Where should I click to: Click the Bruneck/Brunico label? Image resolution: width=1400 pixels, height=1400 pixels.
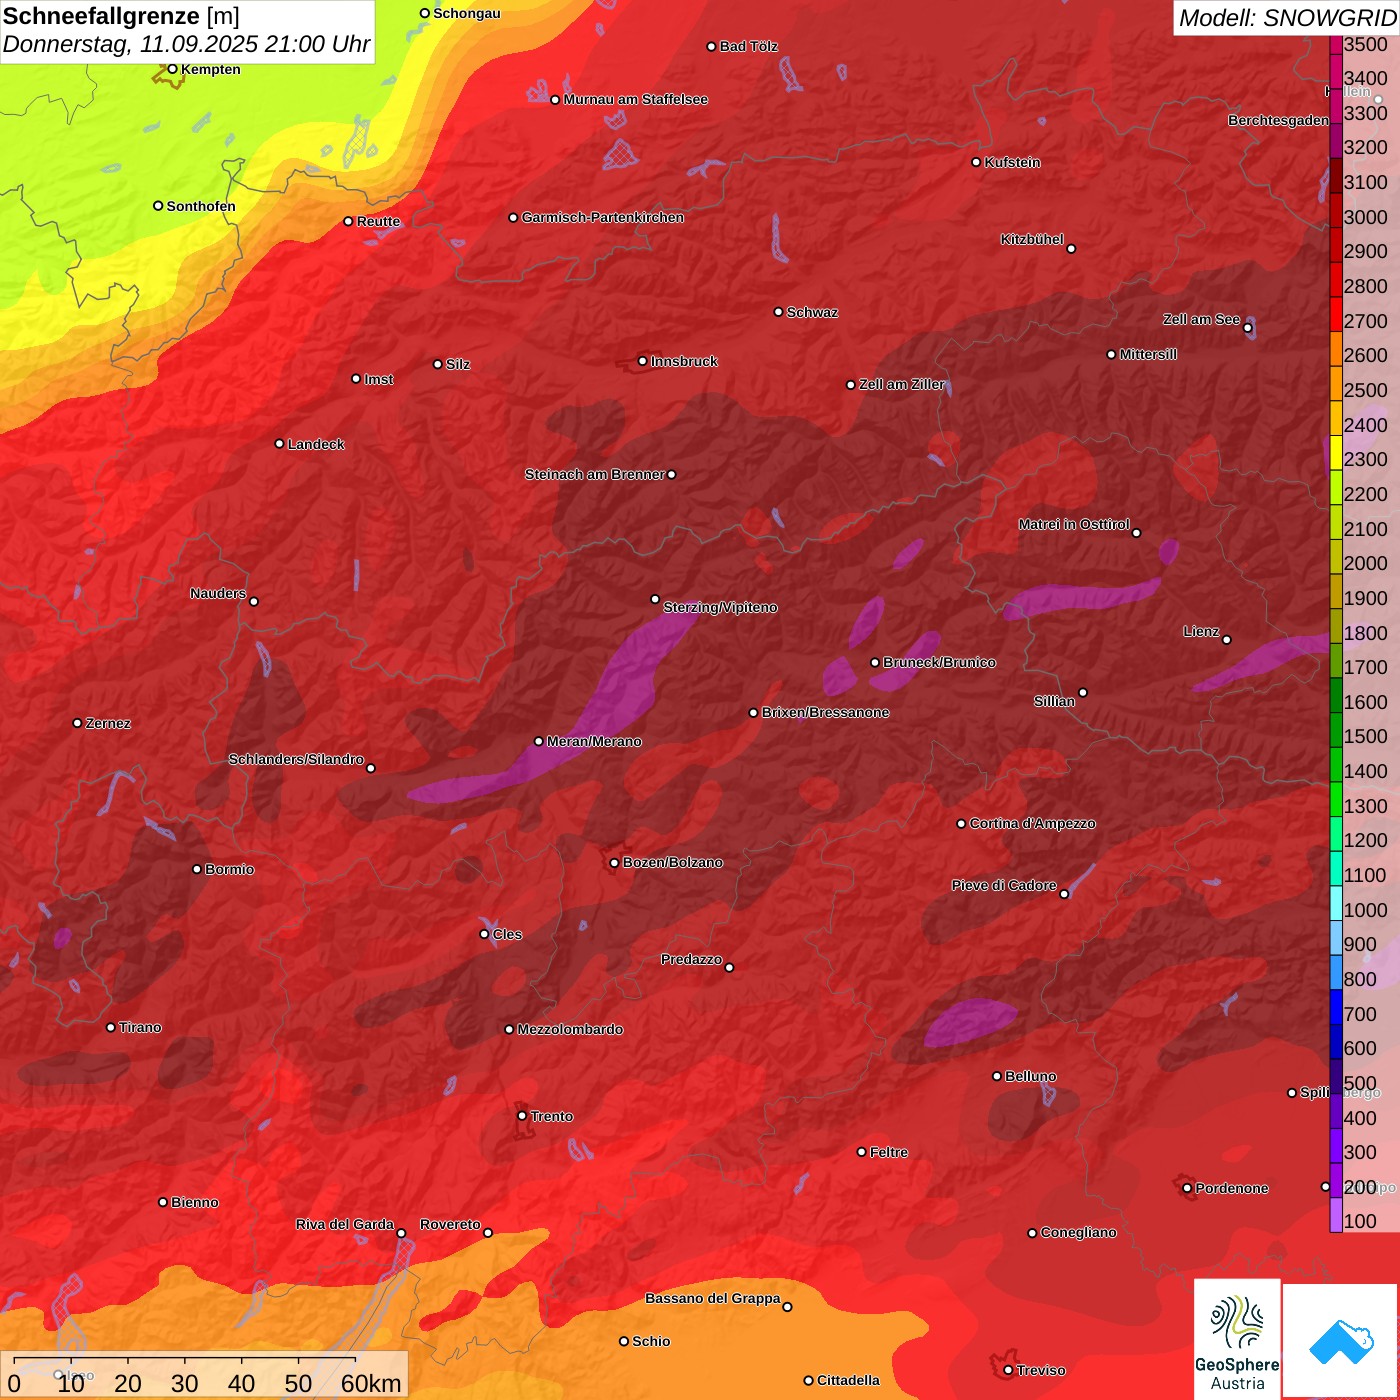pyautogui.click(x=939, y=662)
